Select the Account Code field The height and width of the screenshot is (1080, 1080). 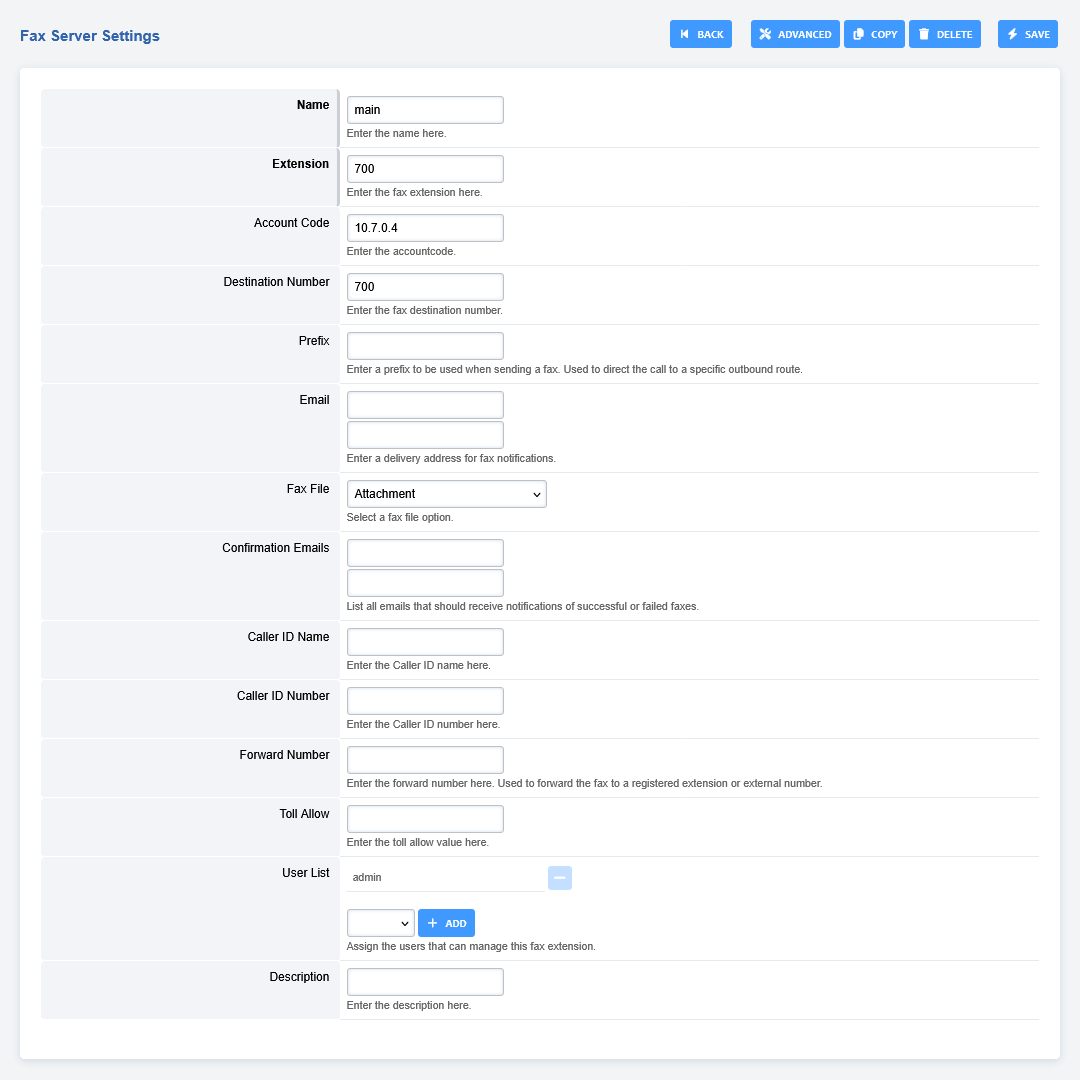(425, 228)
